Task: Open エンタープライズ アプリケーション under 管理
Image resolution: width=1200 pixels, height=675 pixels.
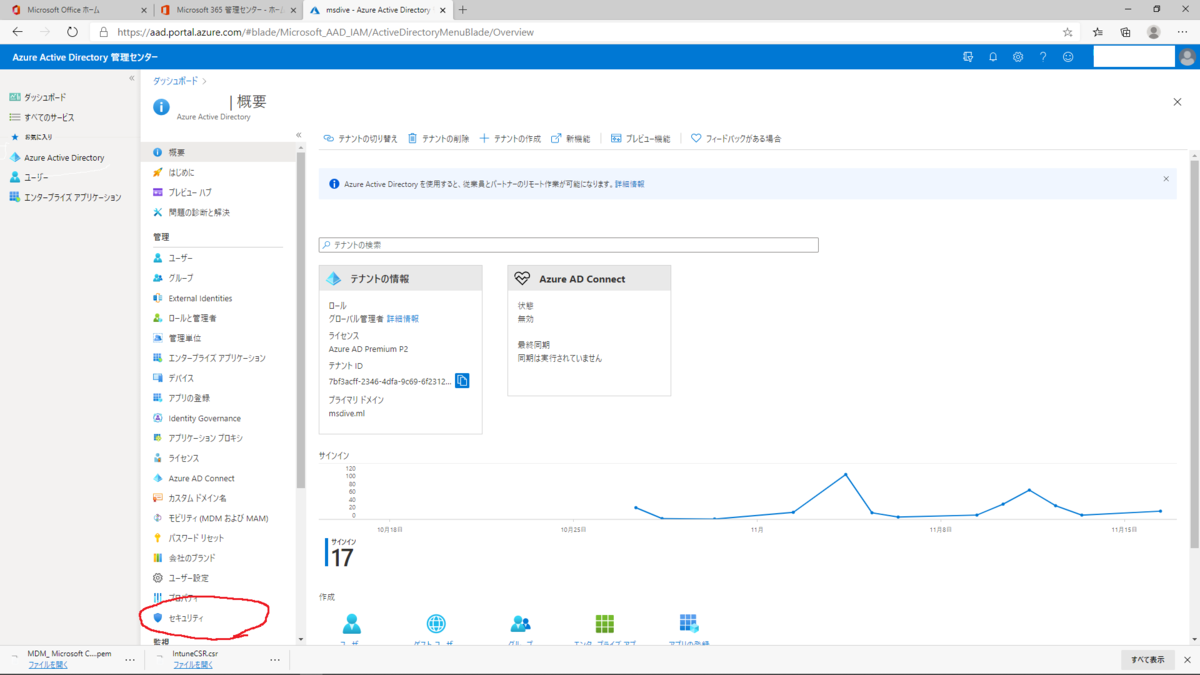Action: coord(219,358)
